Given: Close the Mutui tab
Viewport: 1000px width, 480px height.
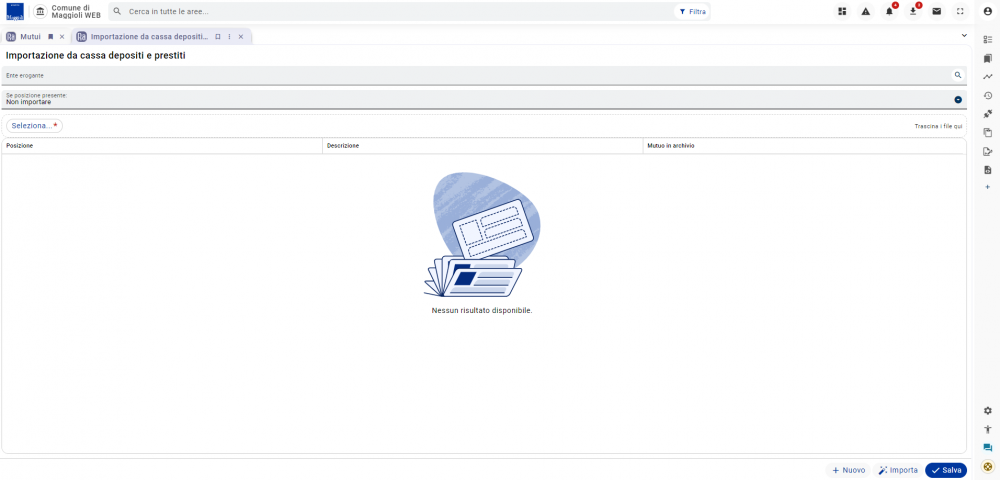Looking at the screenshot, I should 62,37.
